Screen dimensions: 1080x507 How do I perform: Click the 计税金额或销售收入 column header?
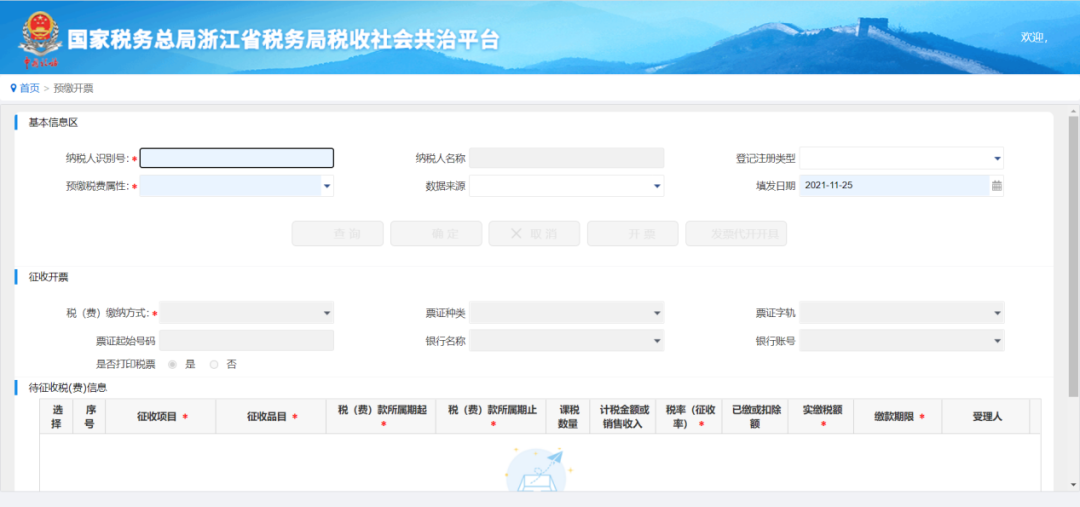623,416
